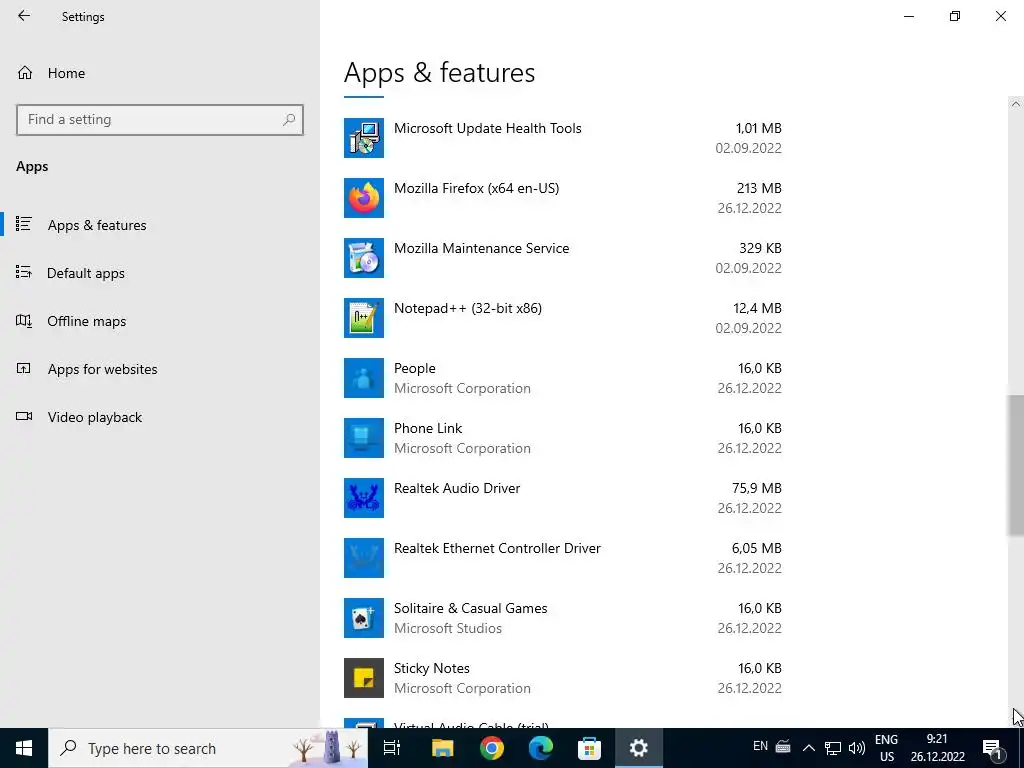Screen dimensions: 1024x768
Task: Open the notification center icon
Action: click(992, 748)
